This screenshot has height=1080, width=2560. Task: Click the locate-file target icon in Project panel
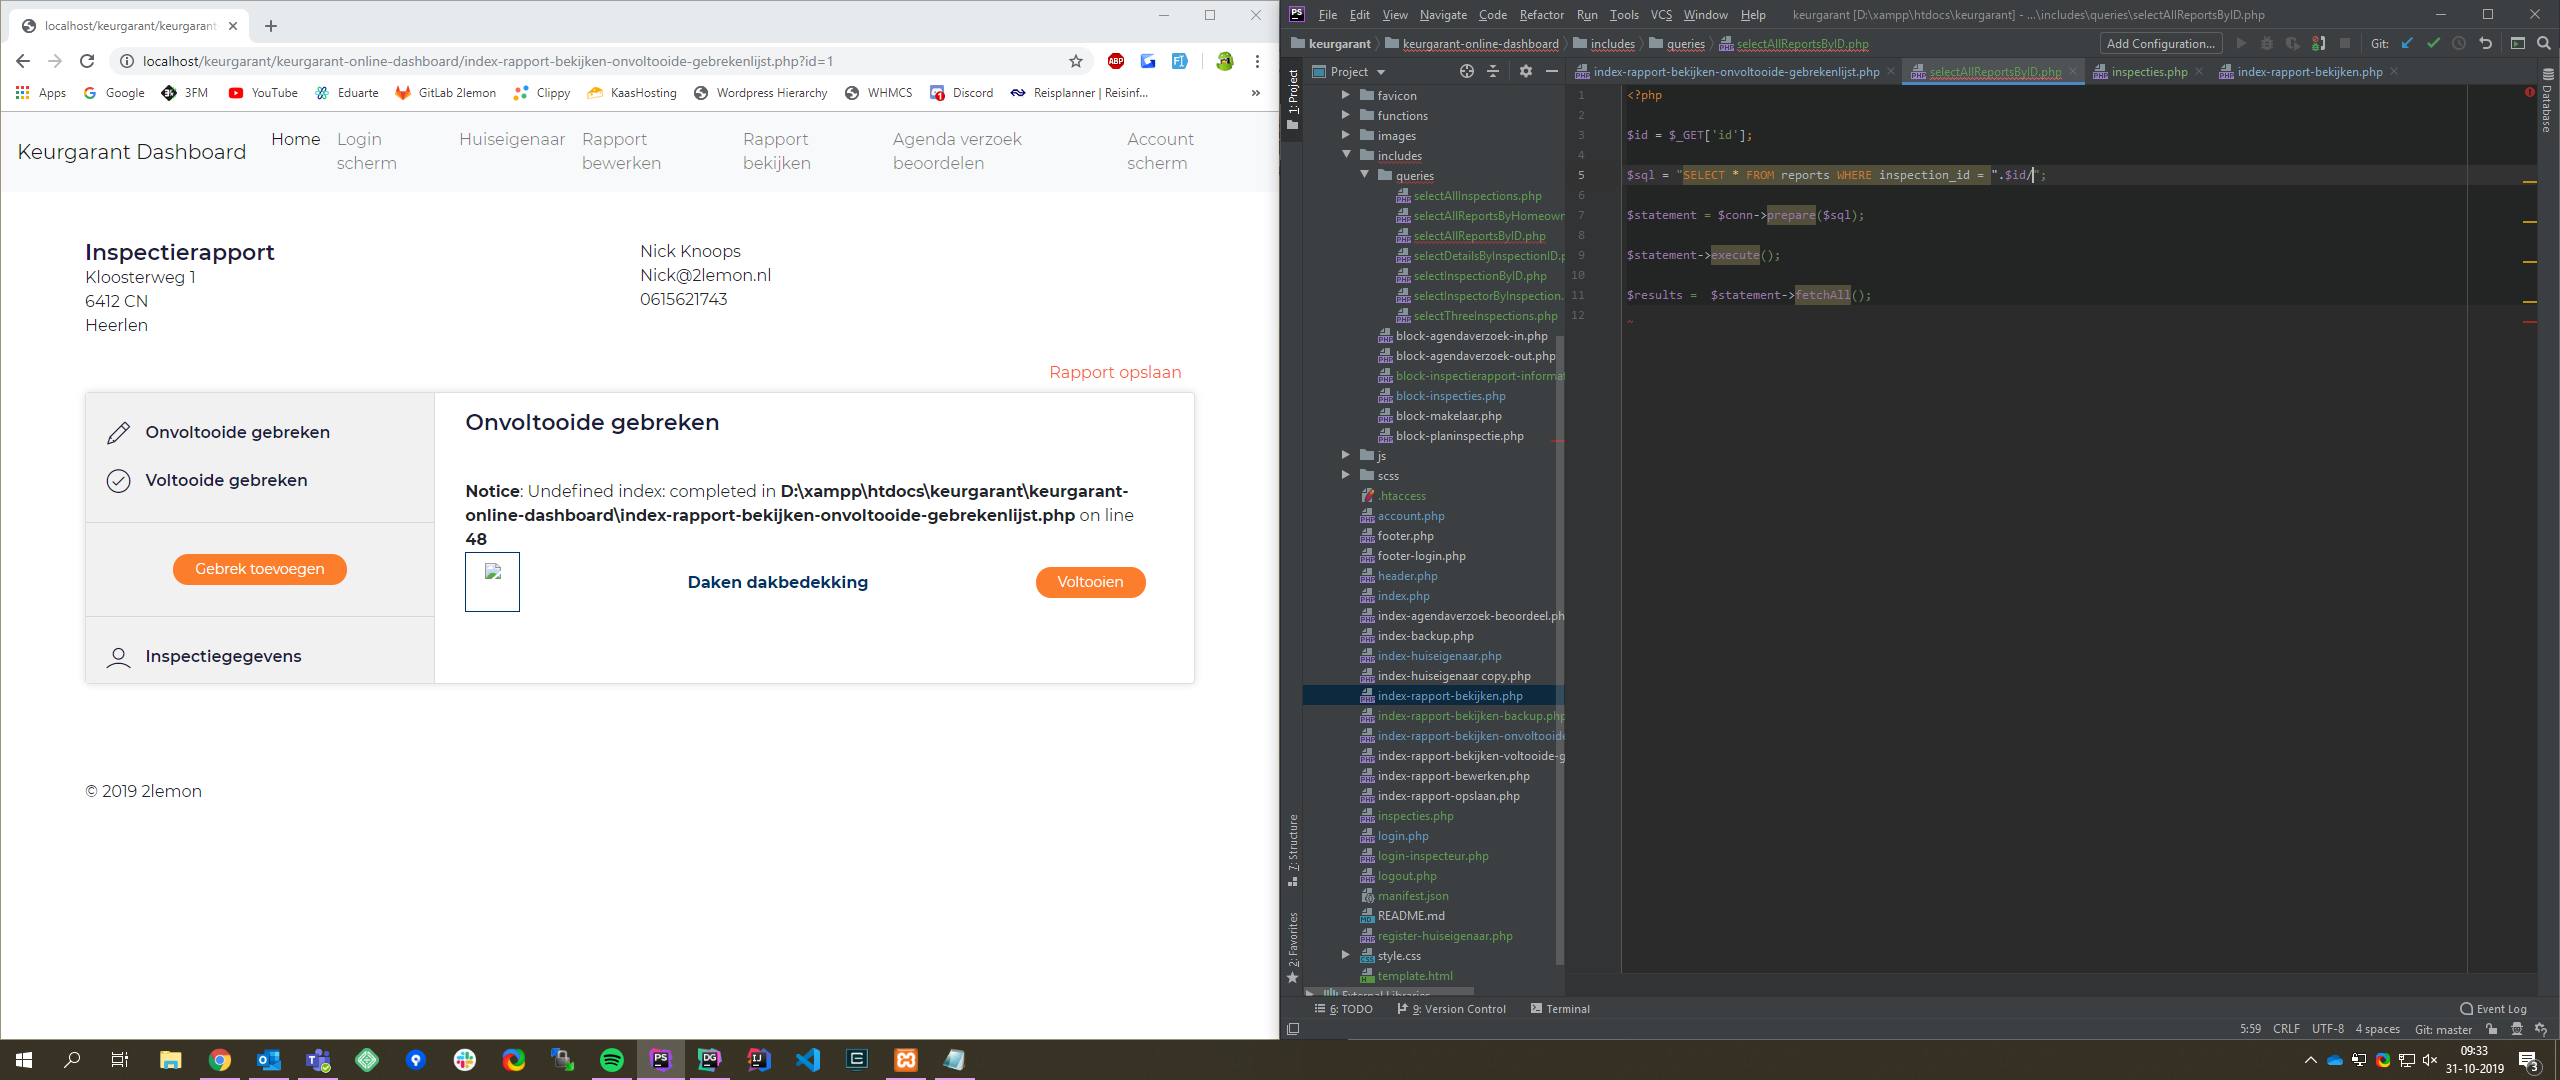tap(1467, 71)
